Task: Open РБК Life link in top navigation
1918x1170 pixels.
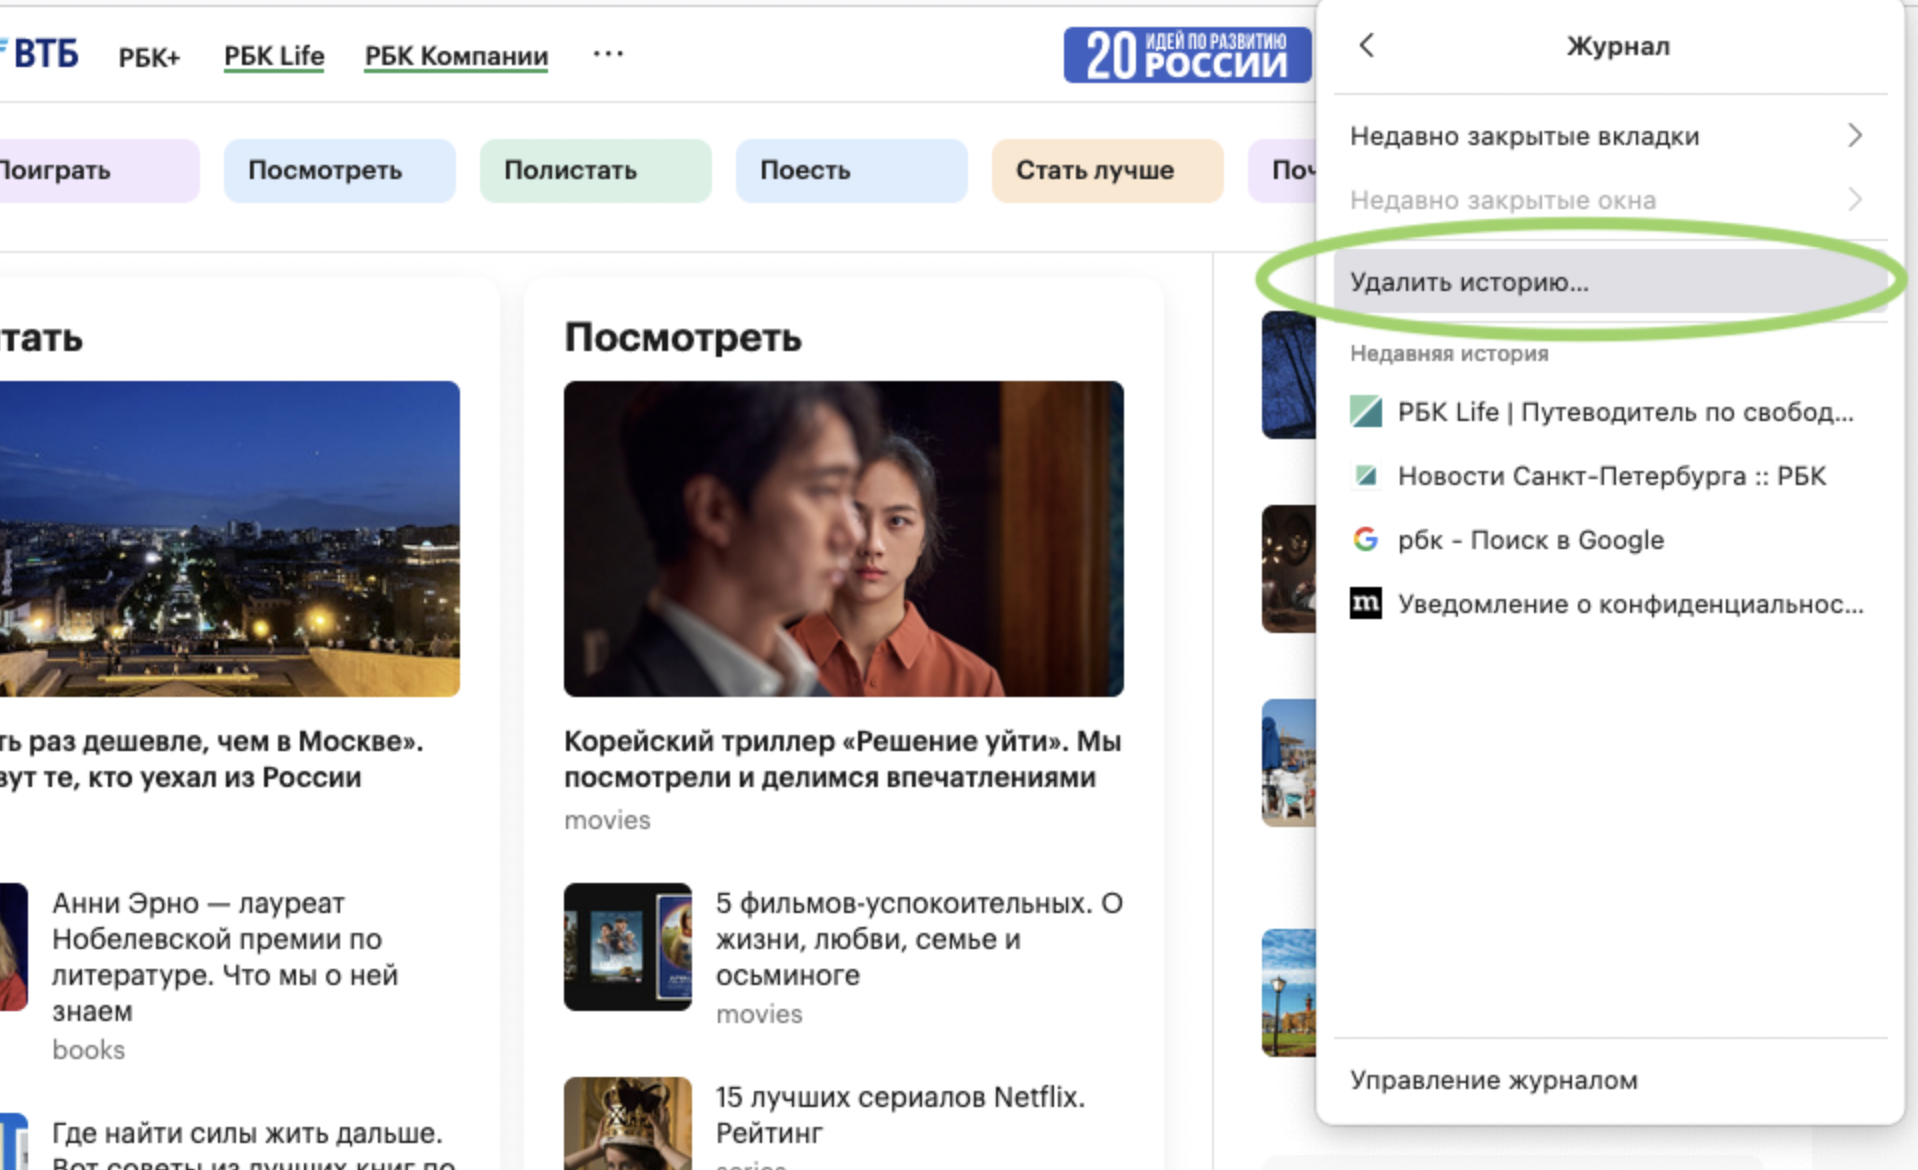Action: point(274,56)
